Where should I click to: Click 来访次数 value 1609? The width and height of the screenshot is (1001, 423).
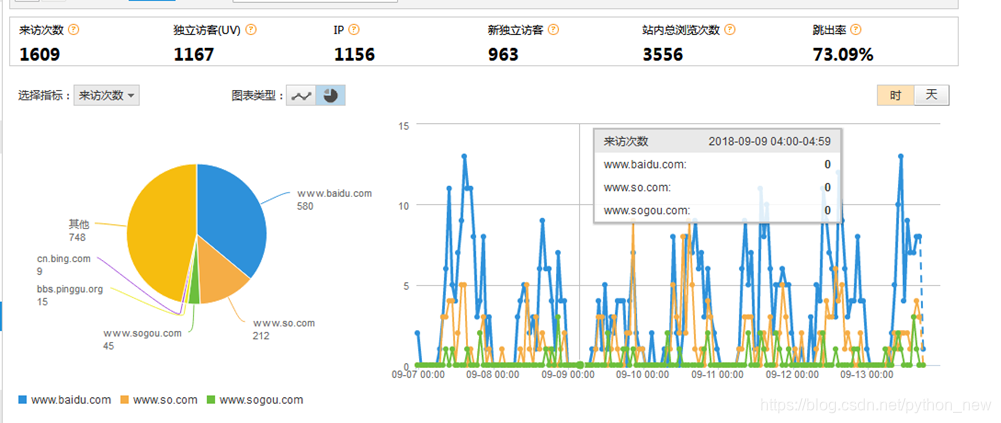click(x=40, y=55)
